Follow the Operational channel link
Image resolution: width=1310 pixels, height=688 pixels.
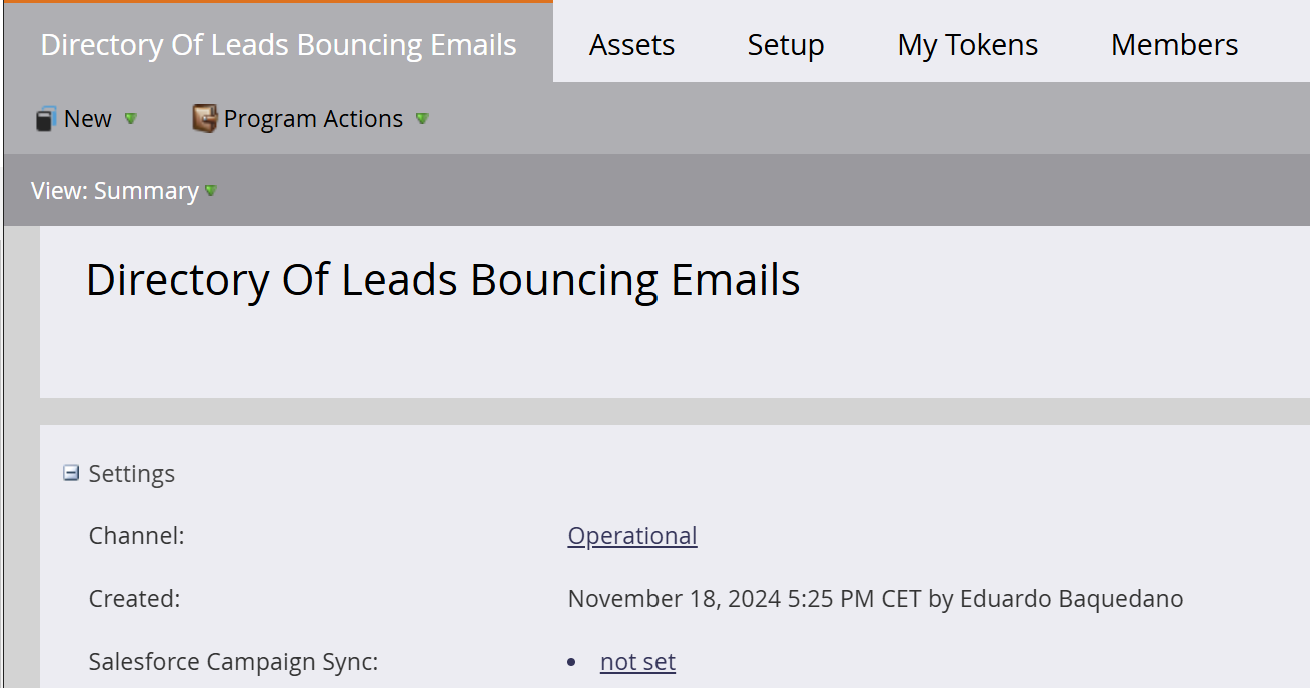632,536
